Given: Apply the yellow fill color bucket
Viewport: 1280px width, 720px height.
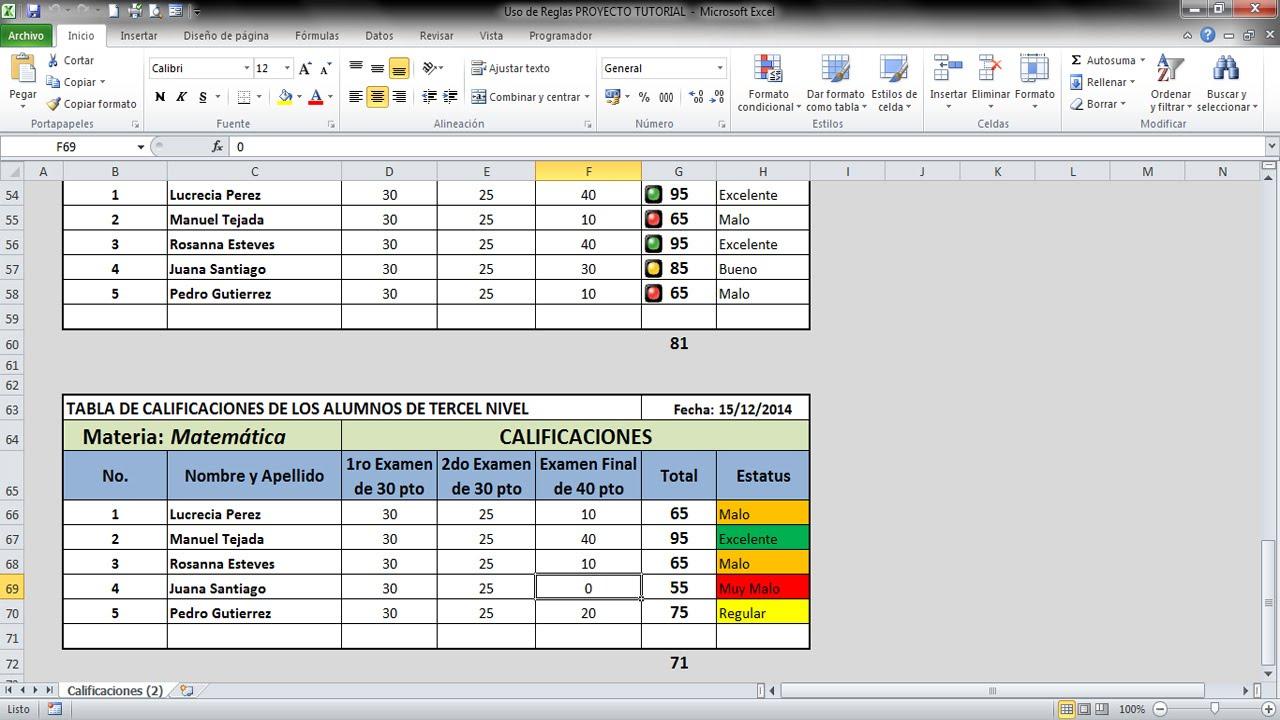Looking at the screenshot, I should [285, 97].
